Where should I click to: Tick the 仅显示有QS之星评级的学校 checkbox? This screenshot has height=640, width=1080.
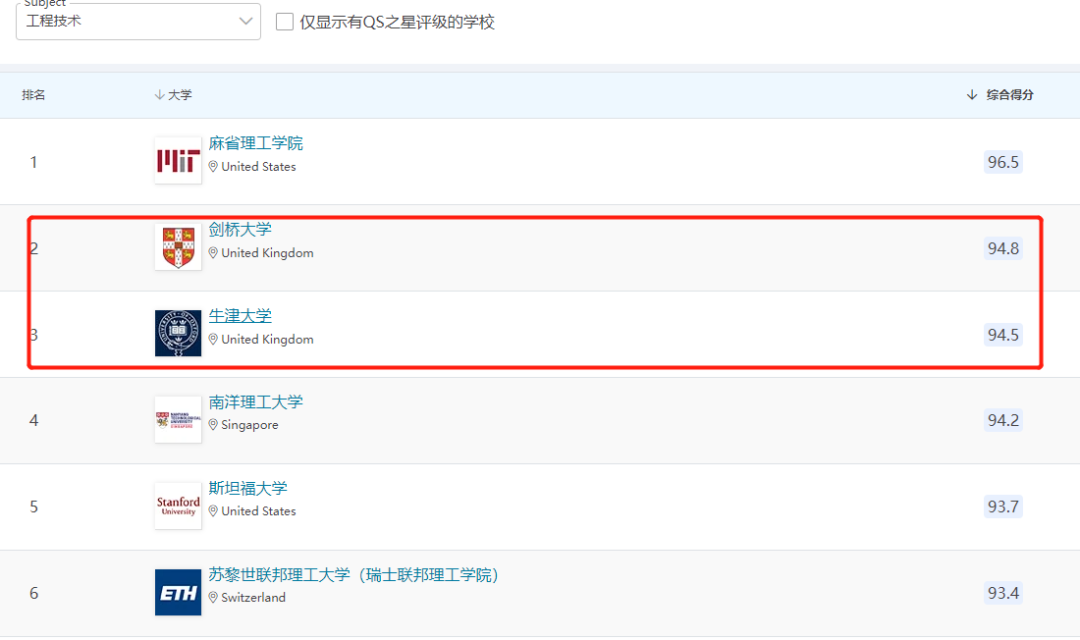pos(284,22)
